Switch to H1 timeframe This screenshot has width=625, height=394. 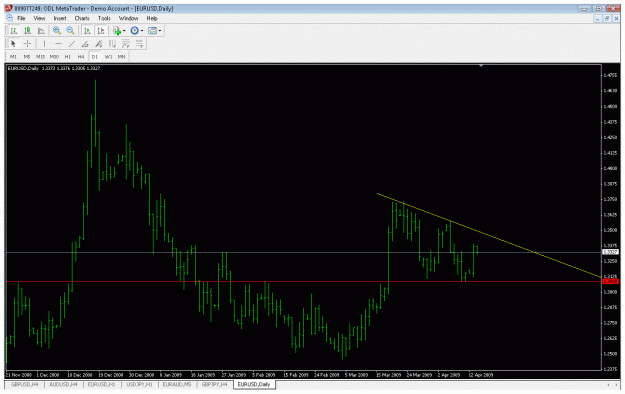coord(68,57)
